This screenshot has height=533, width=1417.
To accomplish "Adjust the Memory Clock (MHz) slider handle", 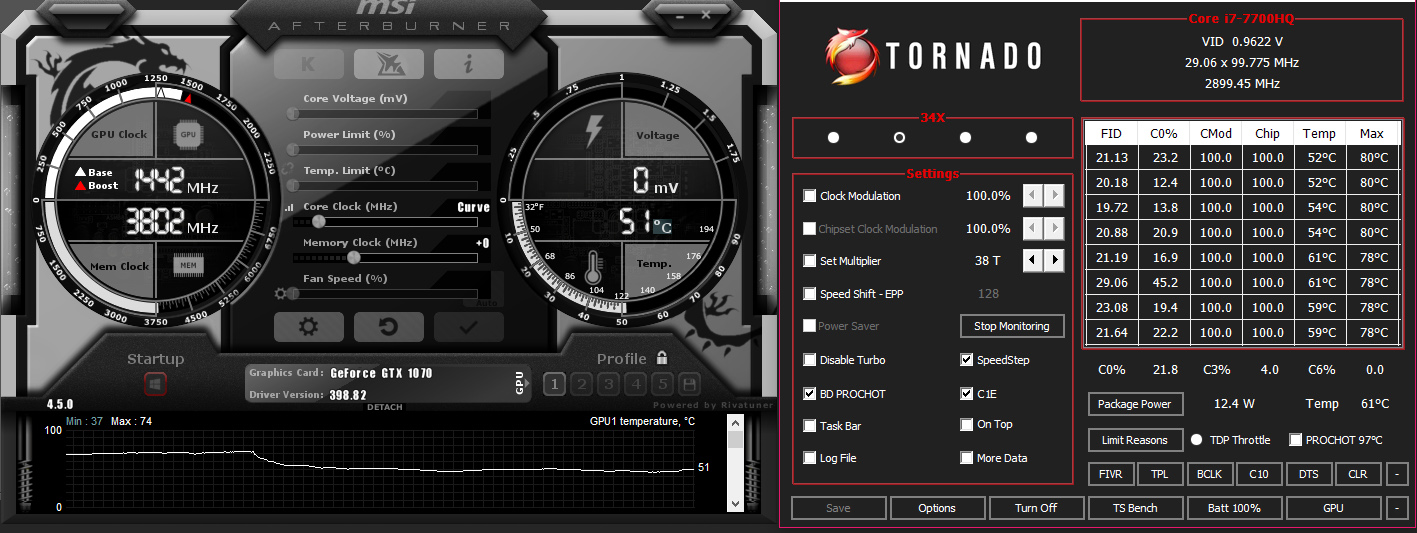I will tap(353, 258).
